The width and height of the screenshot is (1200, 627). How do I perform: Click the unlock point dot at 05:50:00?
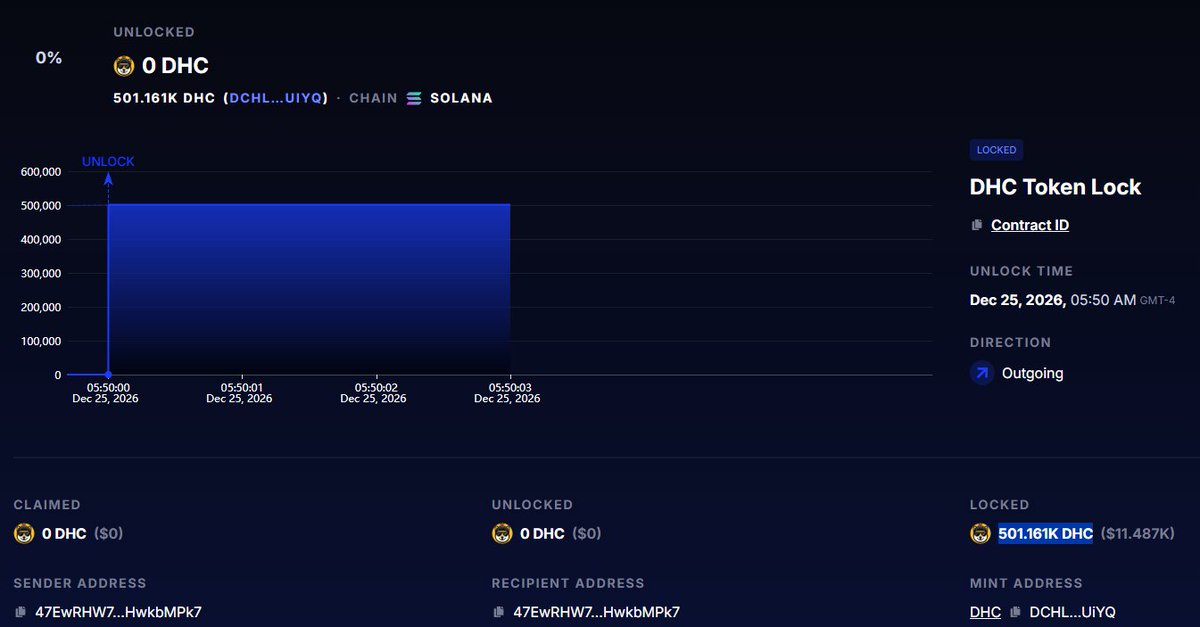point(108,375)
